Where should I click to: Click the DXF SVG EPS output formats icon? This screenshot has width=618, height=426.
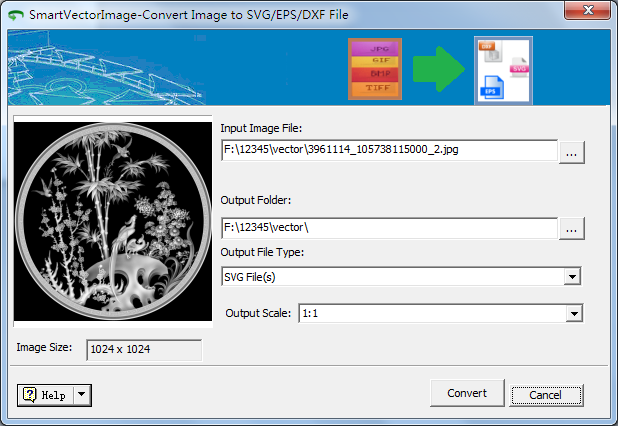[503, 71]
